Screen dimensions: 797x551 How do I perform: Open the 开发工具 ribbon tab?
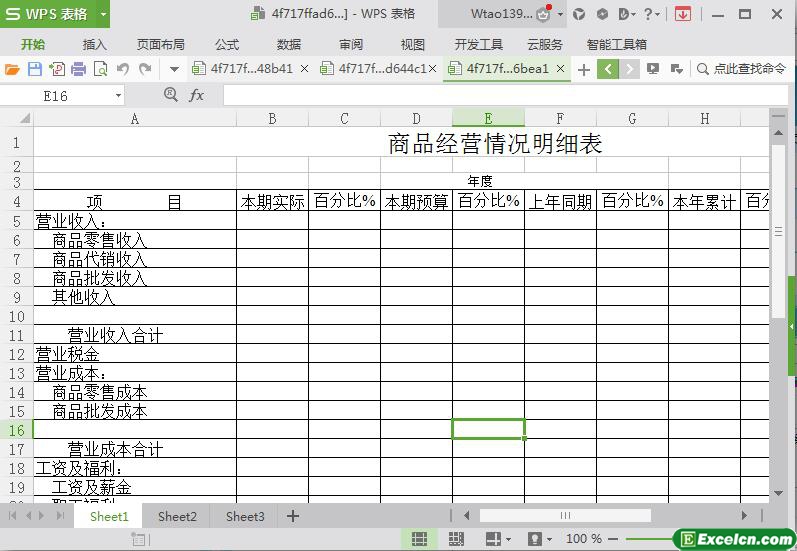tap(478, 45)
